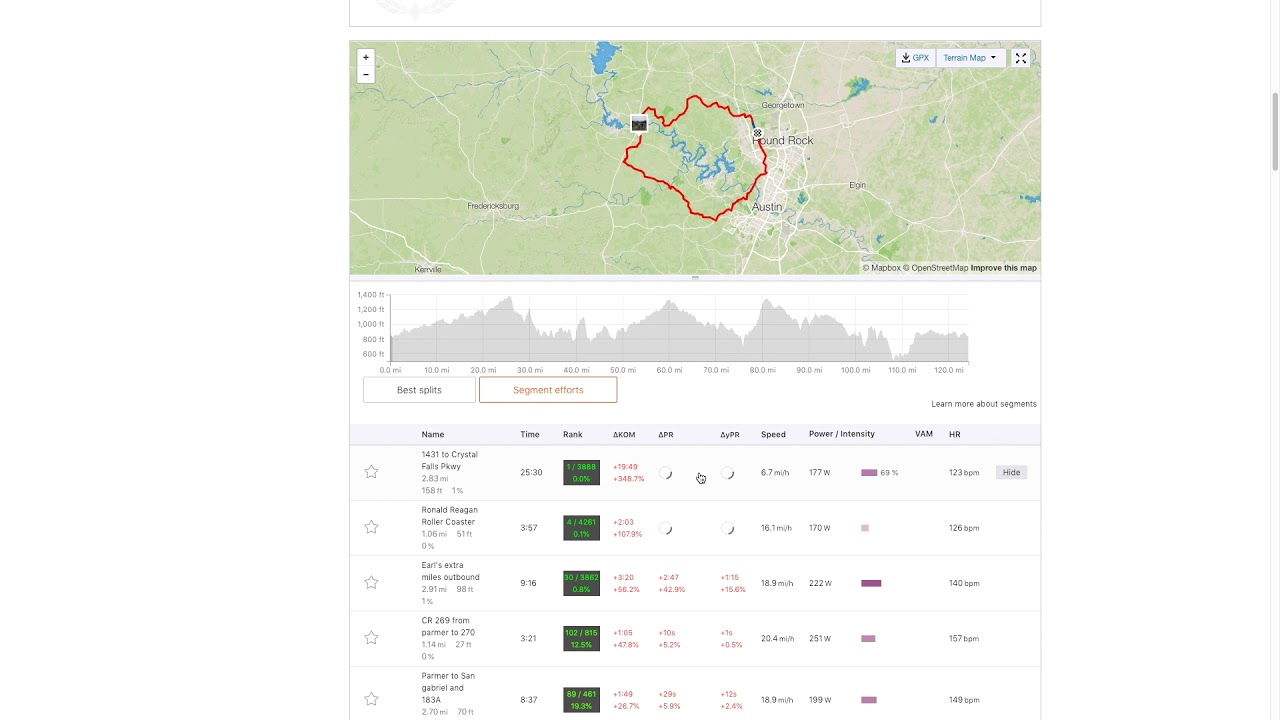Star the Earl's extra miles outbound segment
Screen dimensions: 1280x720
(371, 582)
